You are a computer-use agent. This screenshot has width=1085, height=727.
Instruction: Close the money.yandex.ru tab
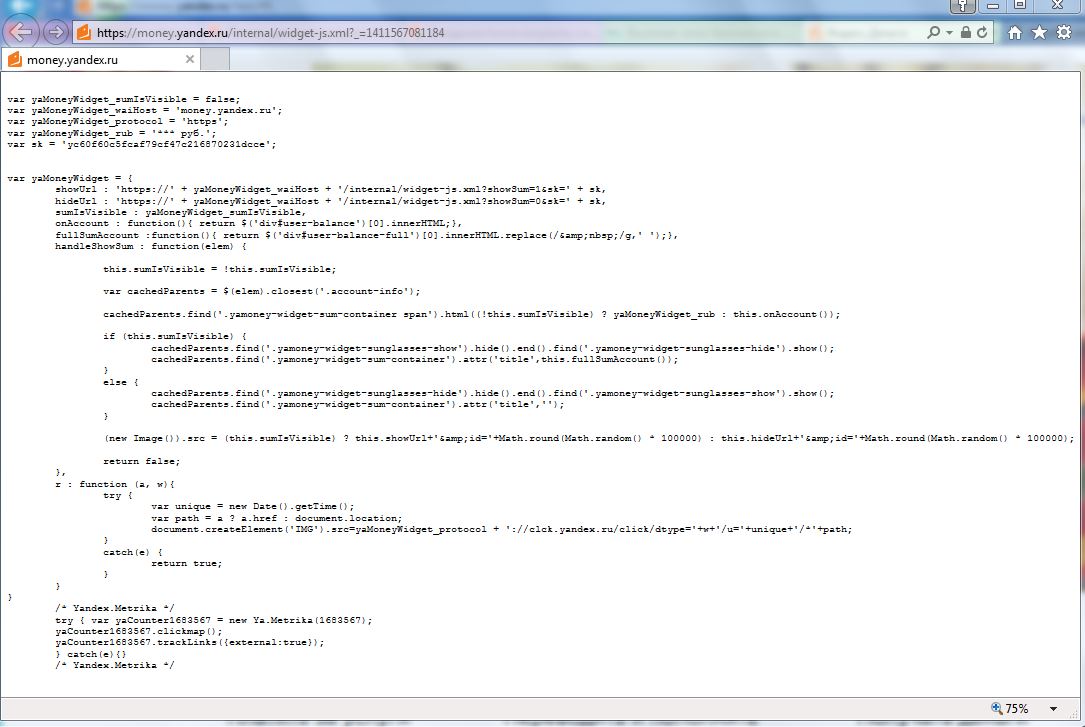pyautogui.click(x=190, y=59)
